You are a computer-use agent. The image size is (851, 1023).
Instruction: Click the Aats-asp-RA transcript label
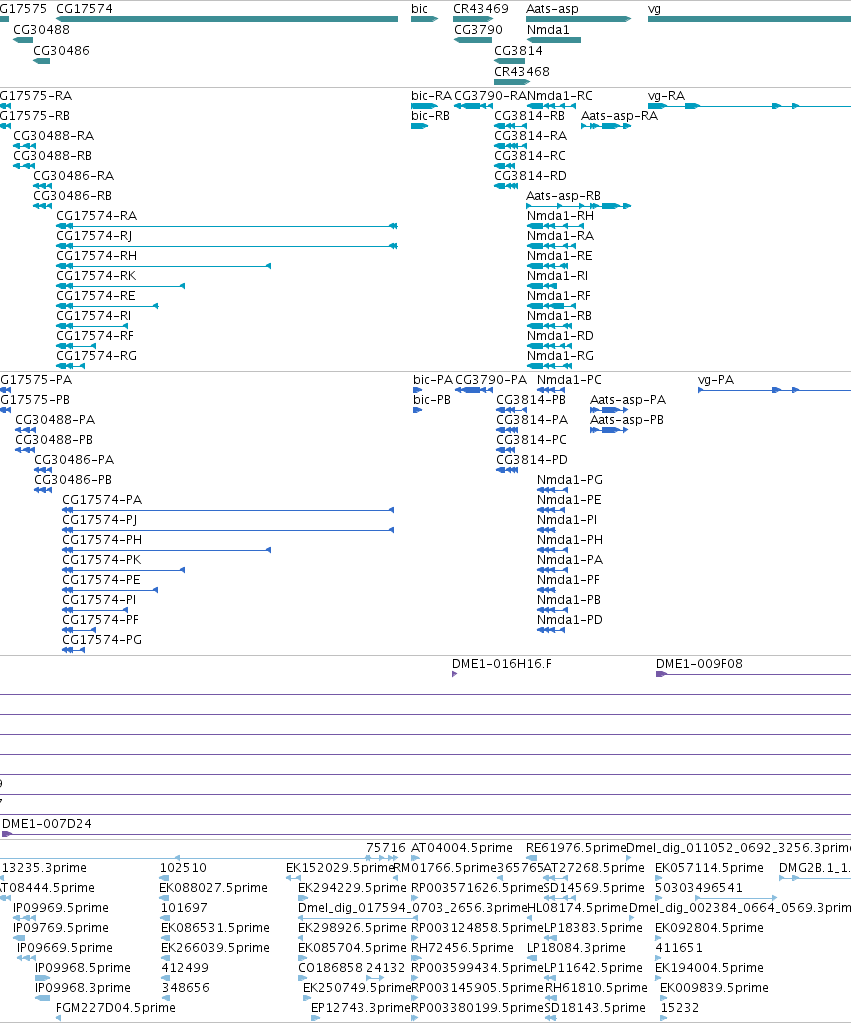[x=619, y=115]
